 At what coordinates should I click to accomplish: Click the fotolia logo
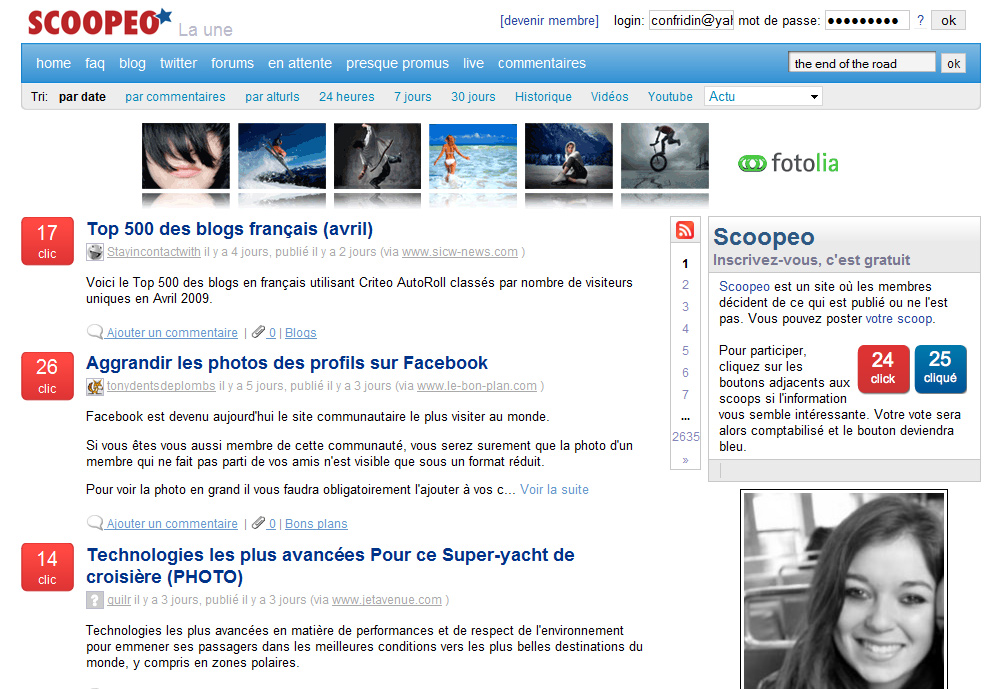(x=788, y=163)
